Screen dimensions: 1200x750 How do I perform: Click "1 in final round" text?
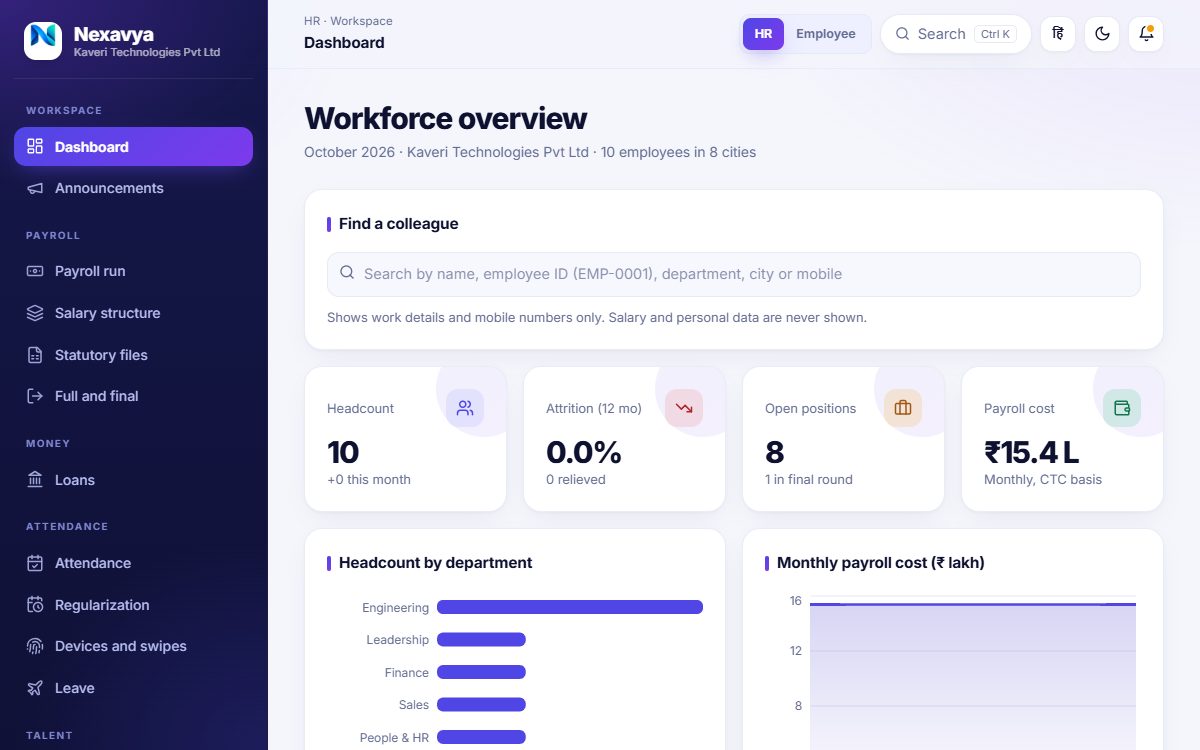pyautogui.click(x=809, y=480)
